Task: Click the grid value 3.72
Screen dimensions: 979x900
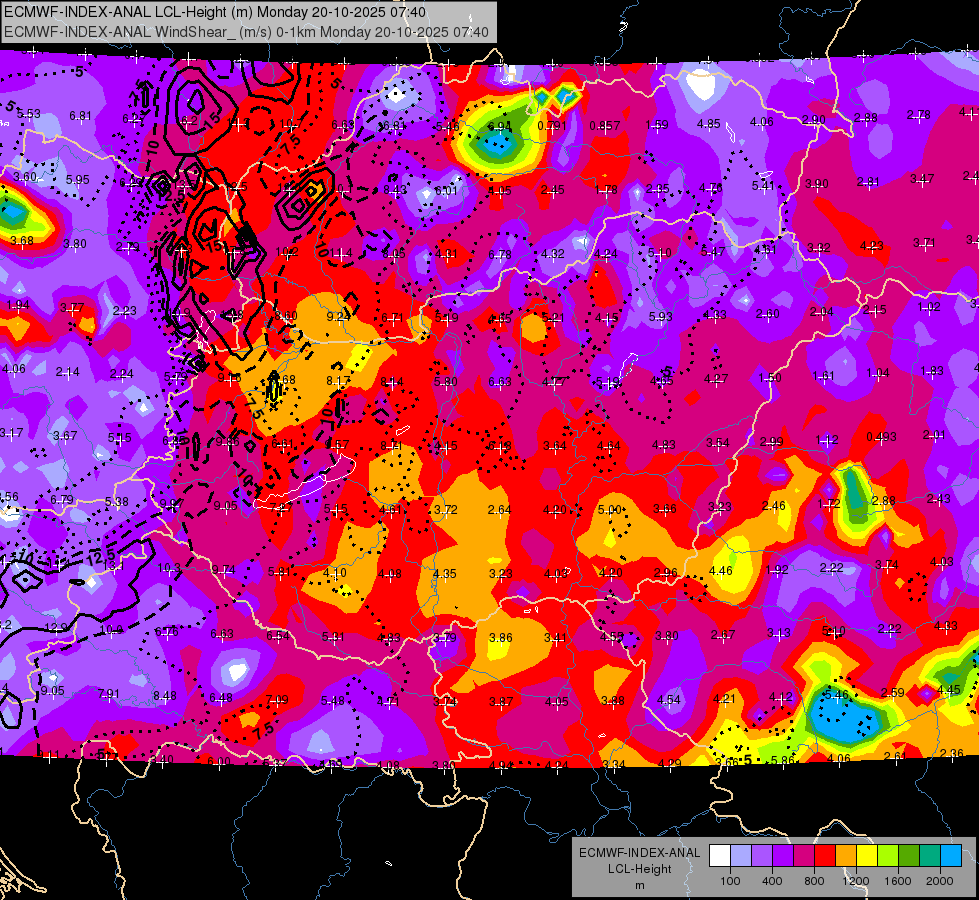Action: tap(446, 510)
